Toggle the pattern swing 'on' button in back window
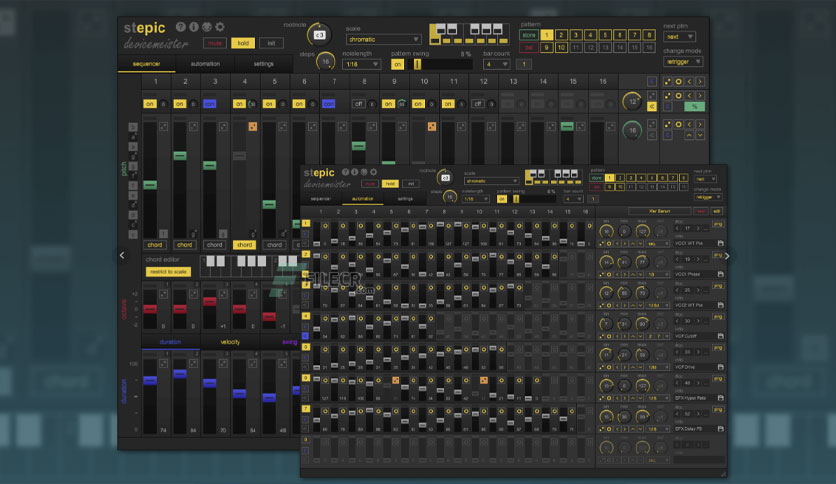Viewport: 836px width, 484px height. click(397, 64)
